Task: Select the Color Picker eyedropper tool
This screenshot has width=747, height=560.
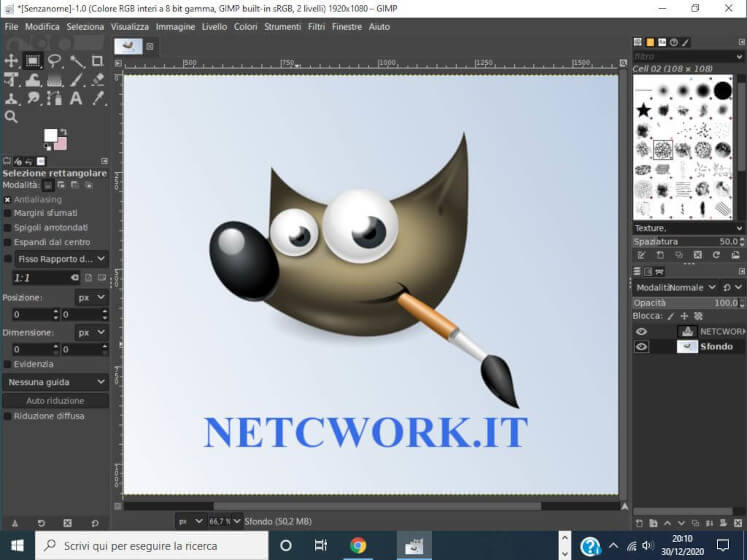Action: [x=98, y=99]
